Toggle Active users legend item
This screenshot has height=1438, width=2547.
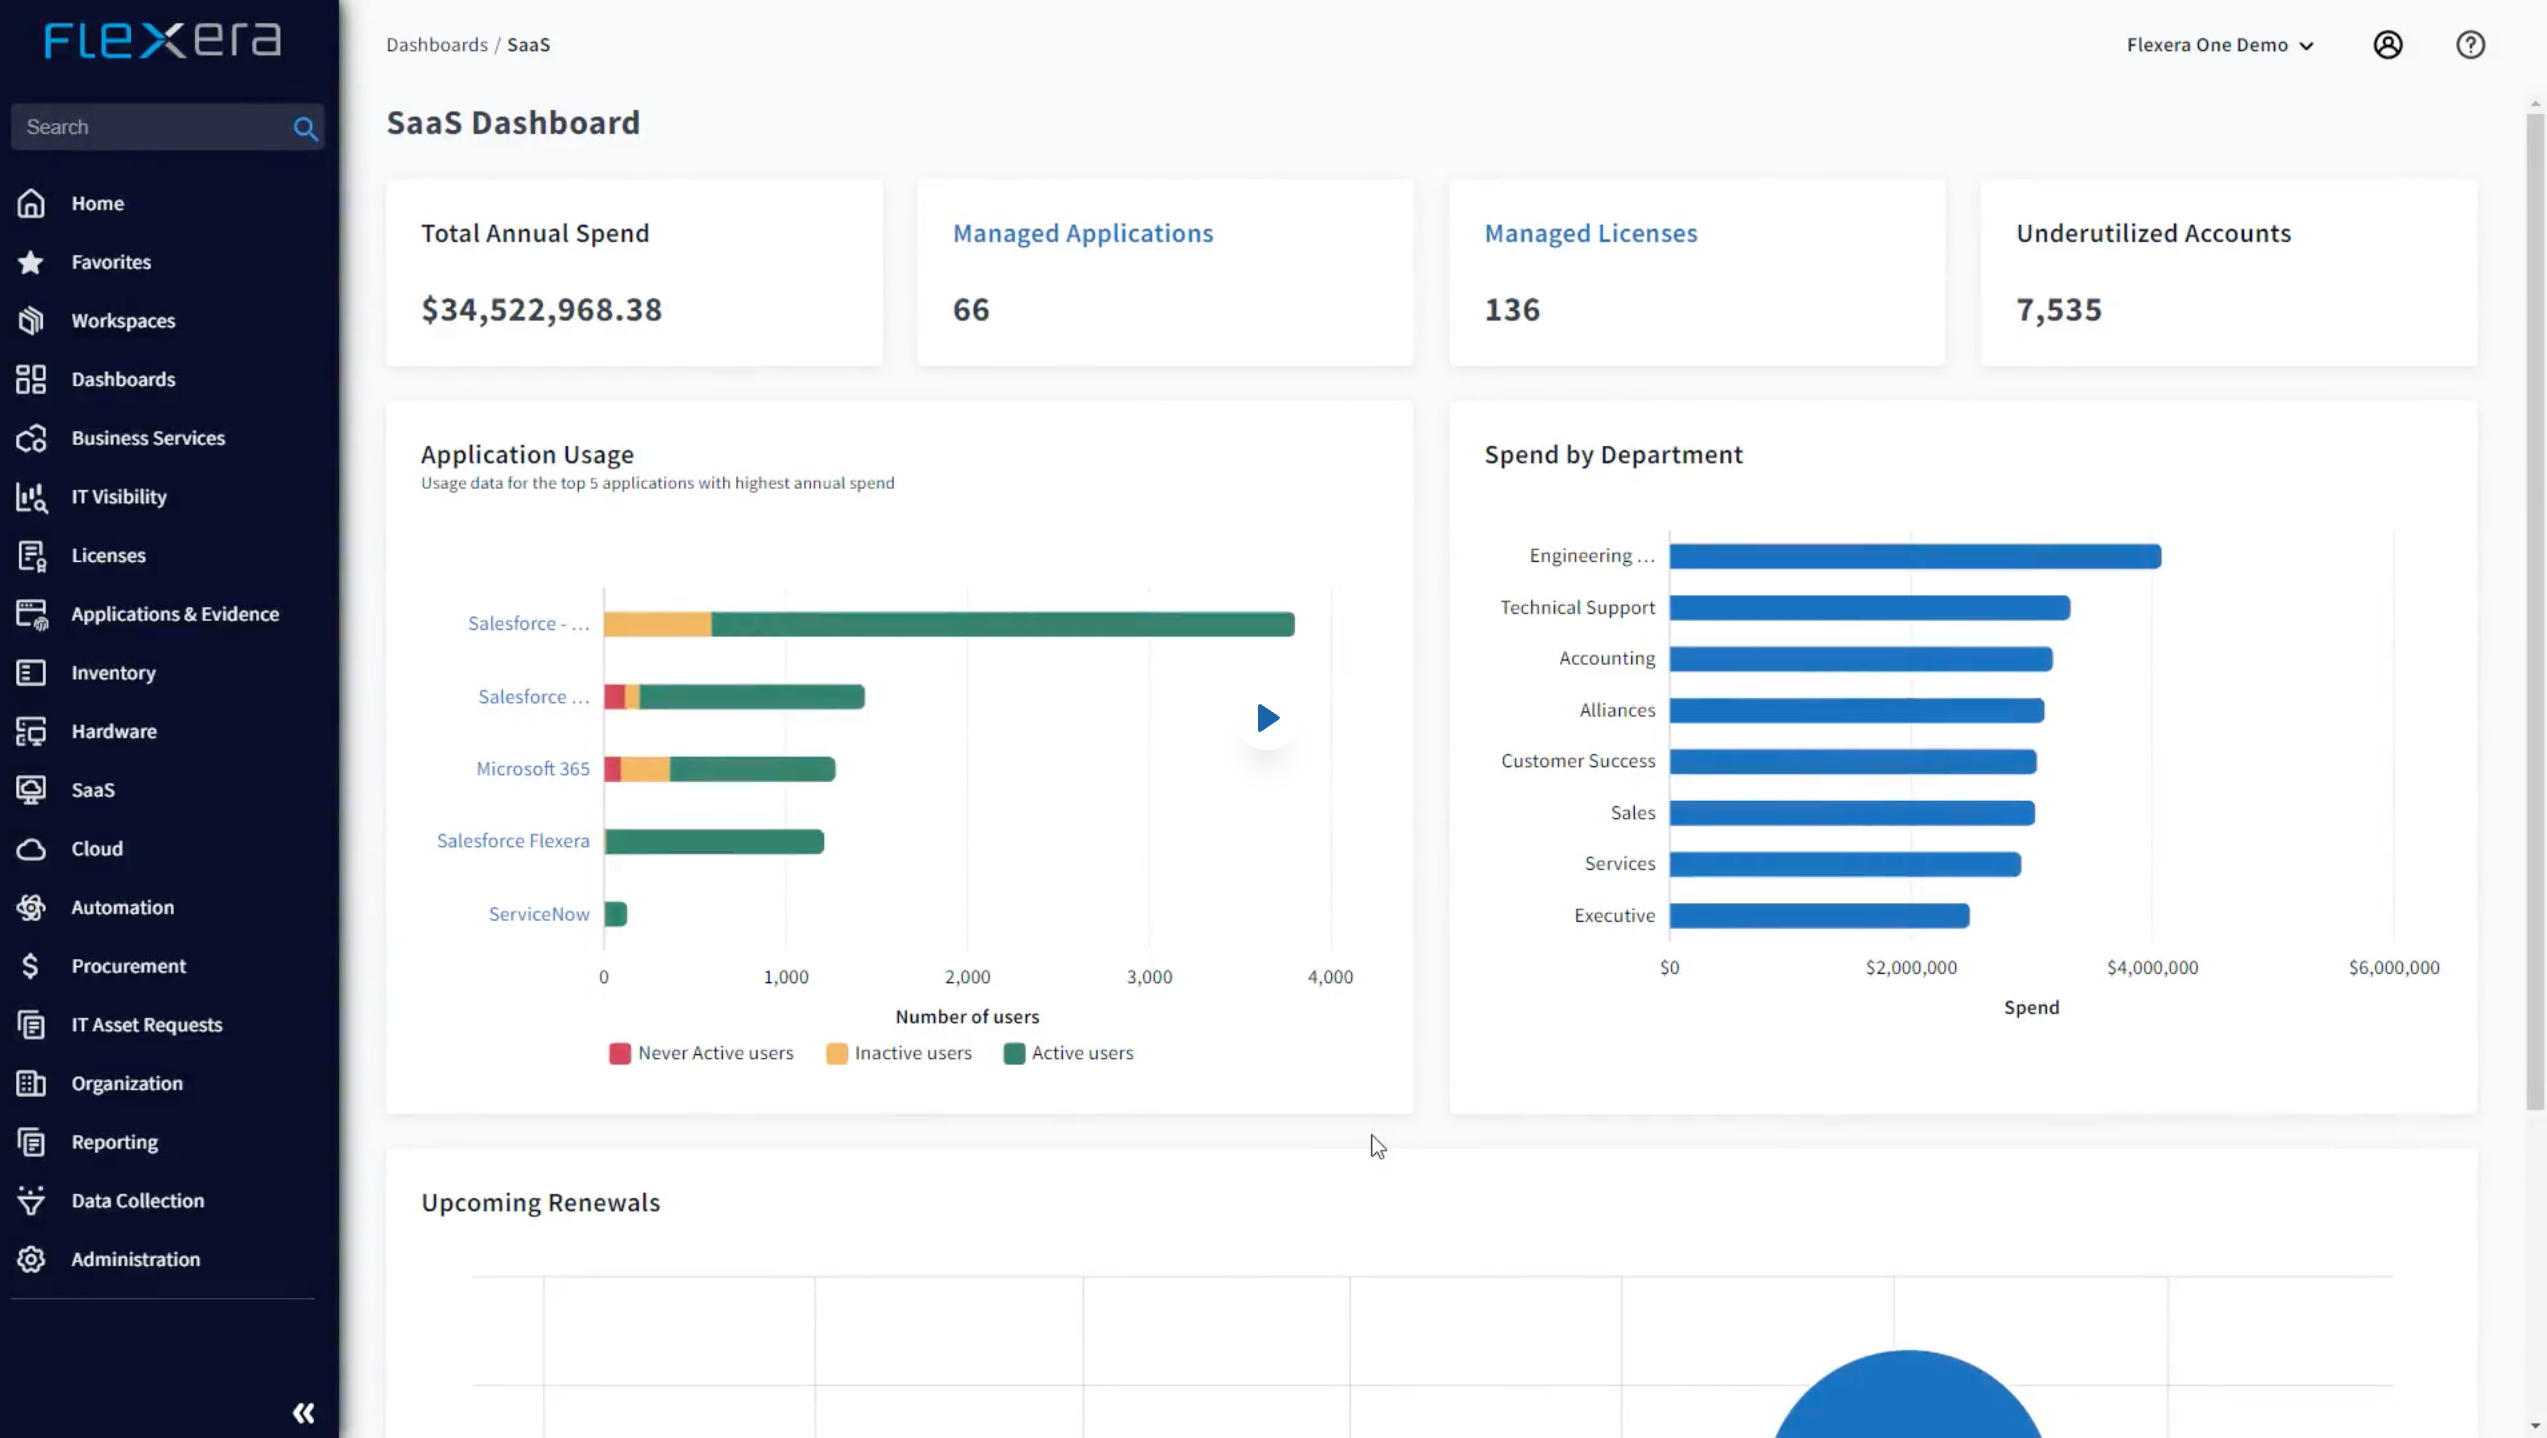pos(1068,1053)
